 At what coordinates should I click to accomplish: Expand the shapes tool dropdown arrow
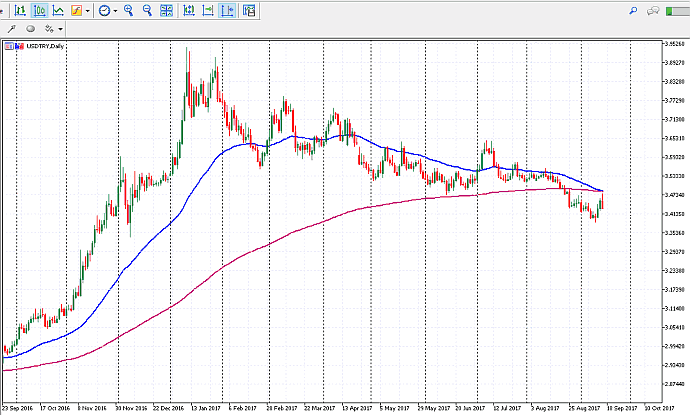click(59, 30)
